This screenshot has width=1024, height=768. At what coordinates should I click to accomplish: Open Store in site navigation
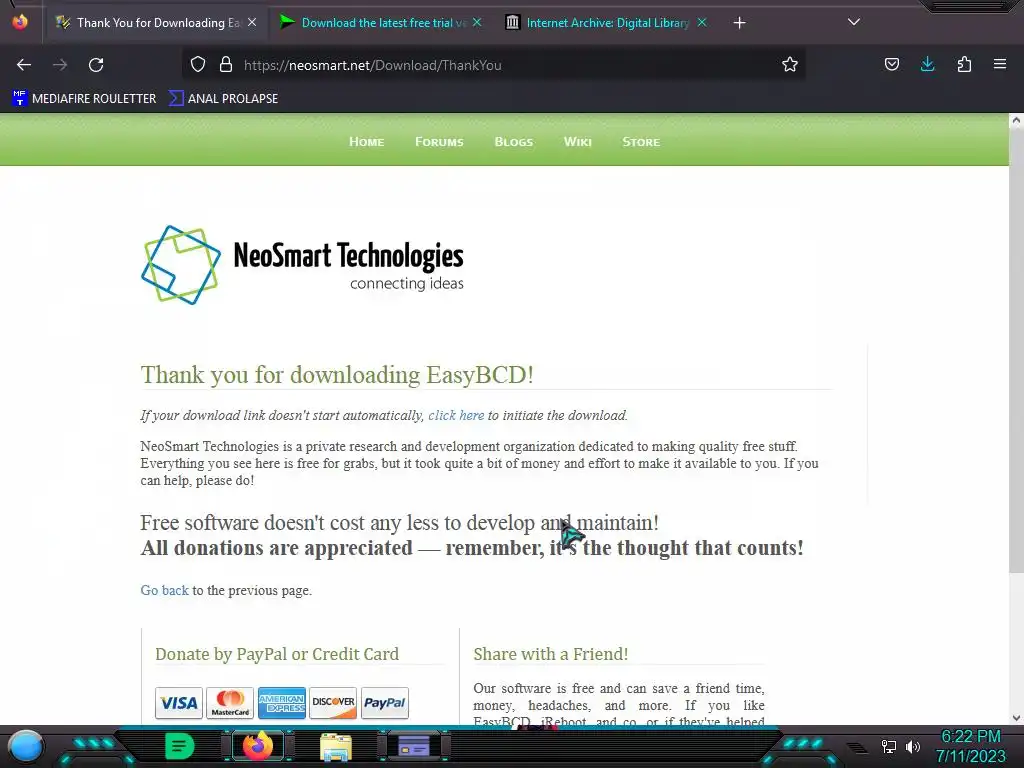point(641,142)
